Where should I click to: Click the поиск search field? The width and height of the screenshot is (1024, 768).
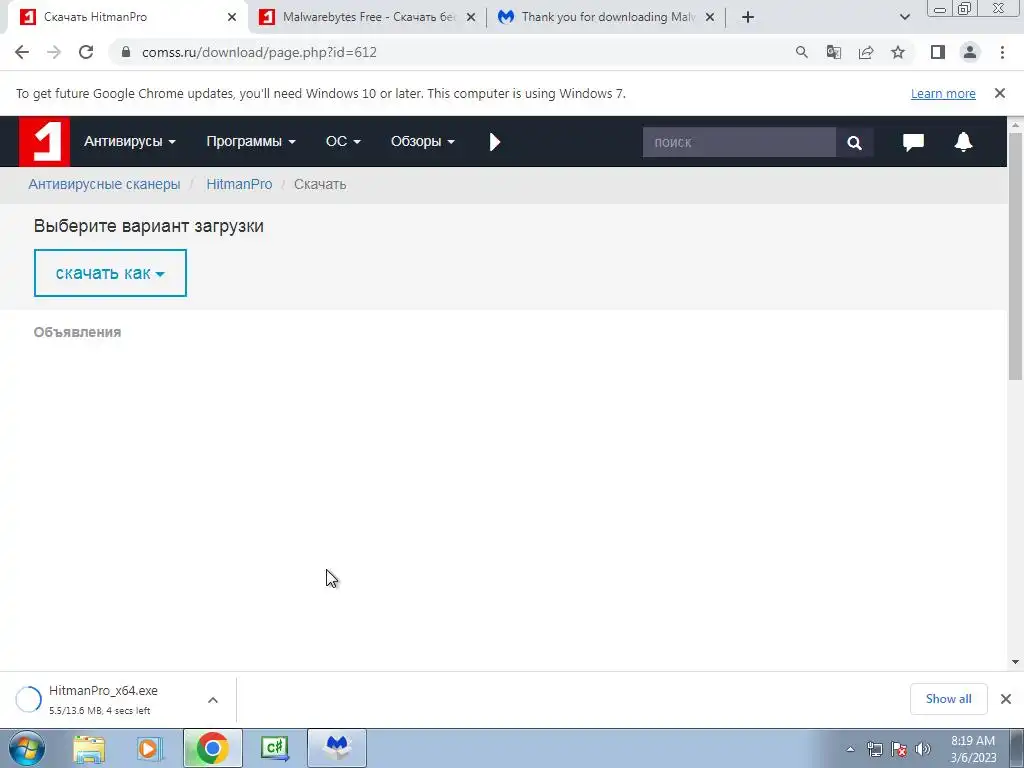point(739,142)
